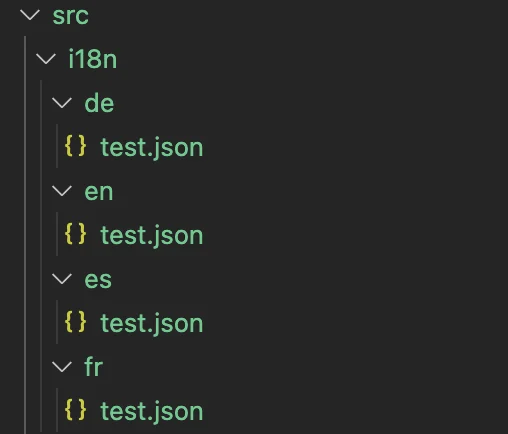Click the JSON braces icon under fr folder
This screenshot has height=434, width=508.
(76, 409)
